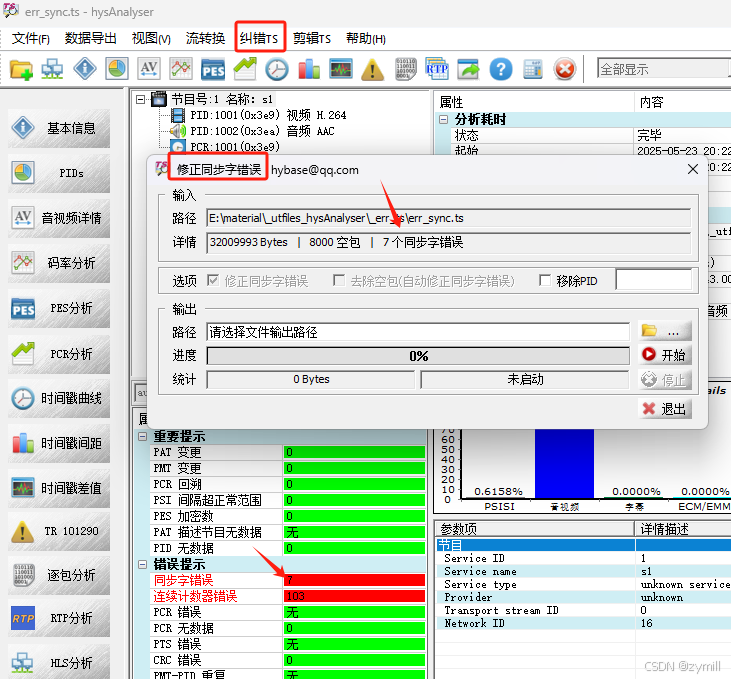Open RTP分析 sidebar panel
The width and height of the screenshot is (731, 679).
coord(59,618)
